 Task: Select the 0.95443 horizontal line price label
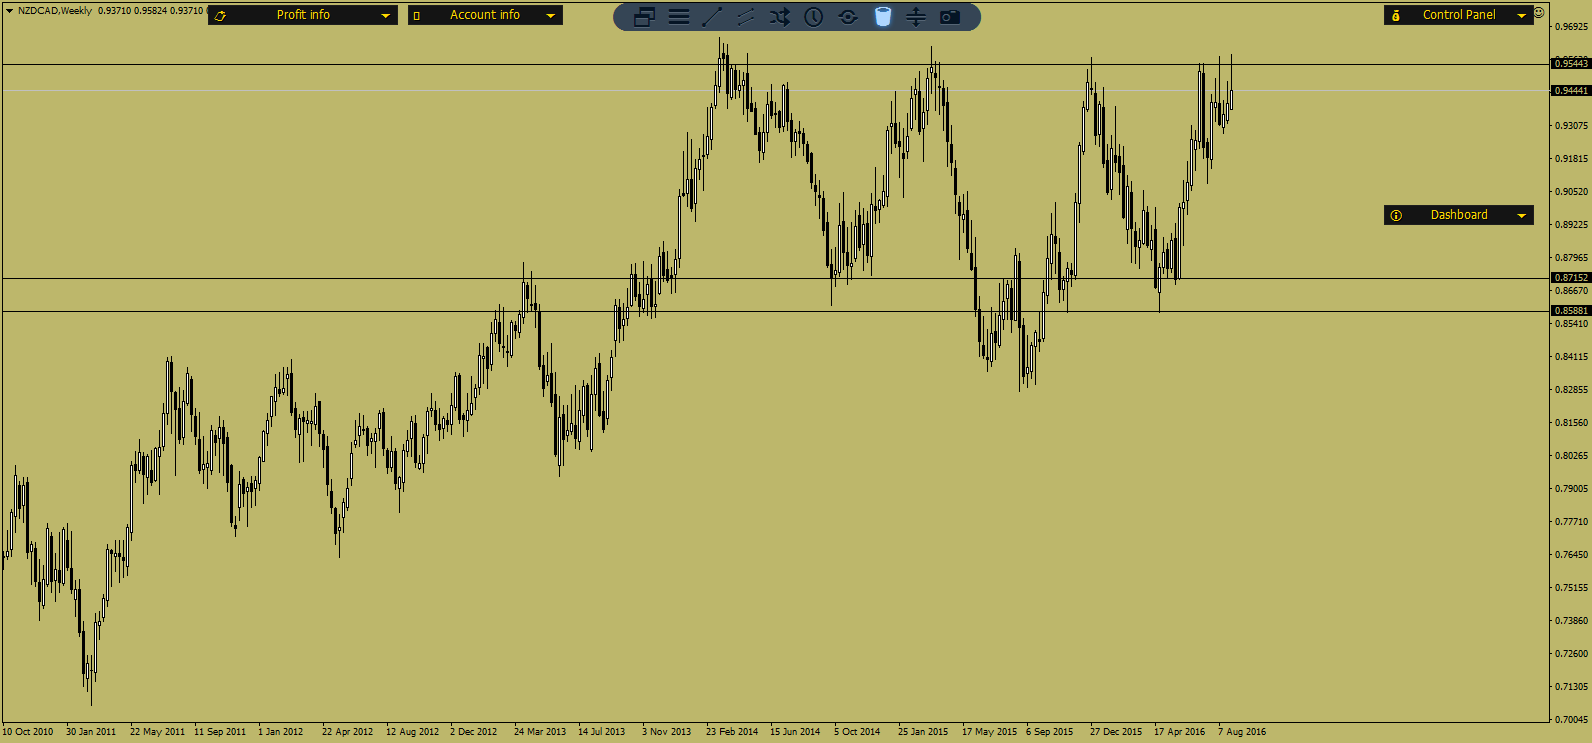click(x=1571, y=63)
